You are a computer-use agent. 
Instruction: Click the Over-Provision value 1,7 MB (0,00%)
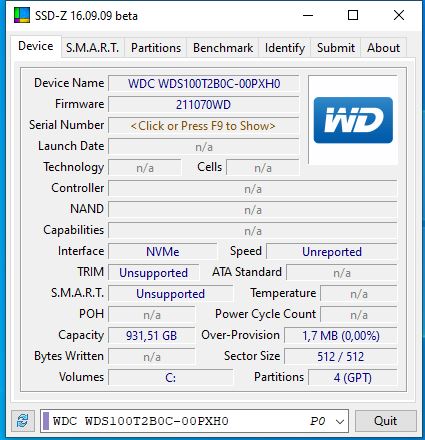(x=341, y=336)
